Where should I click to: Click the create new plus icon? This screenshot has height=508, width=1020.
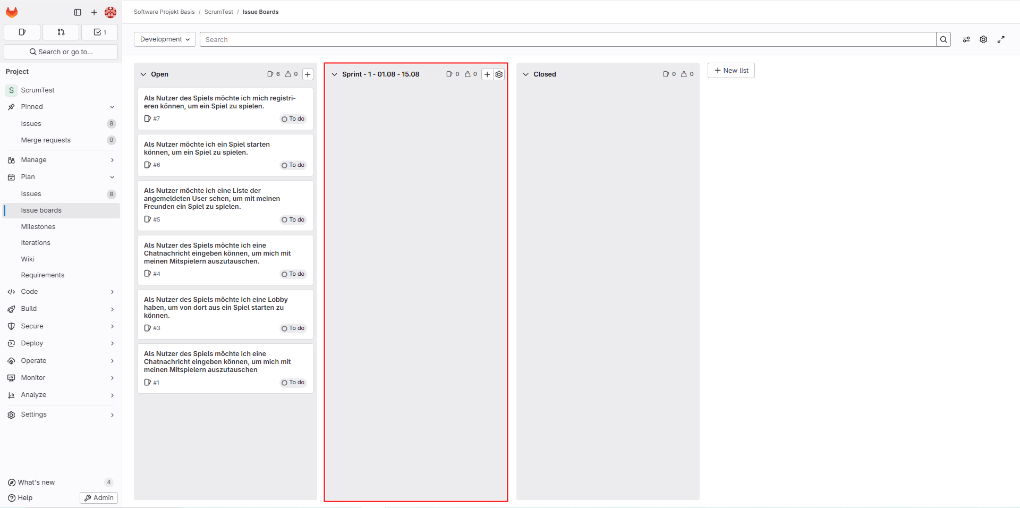tap(94, 12)
